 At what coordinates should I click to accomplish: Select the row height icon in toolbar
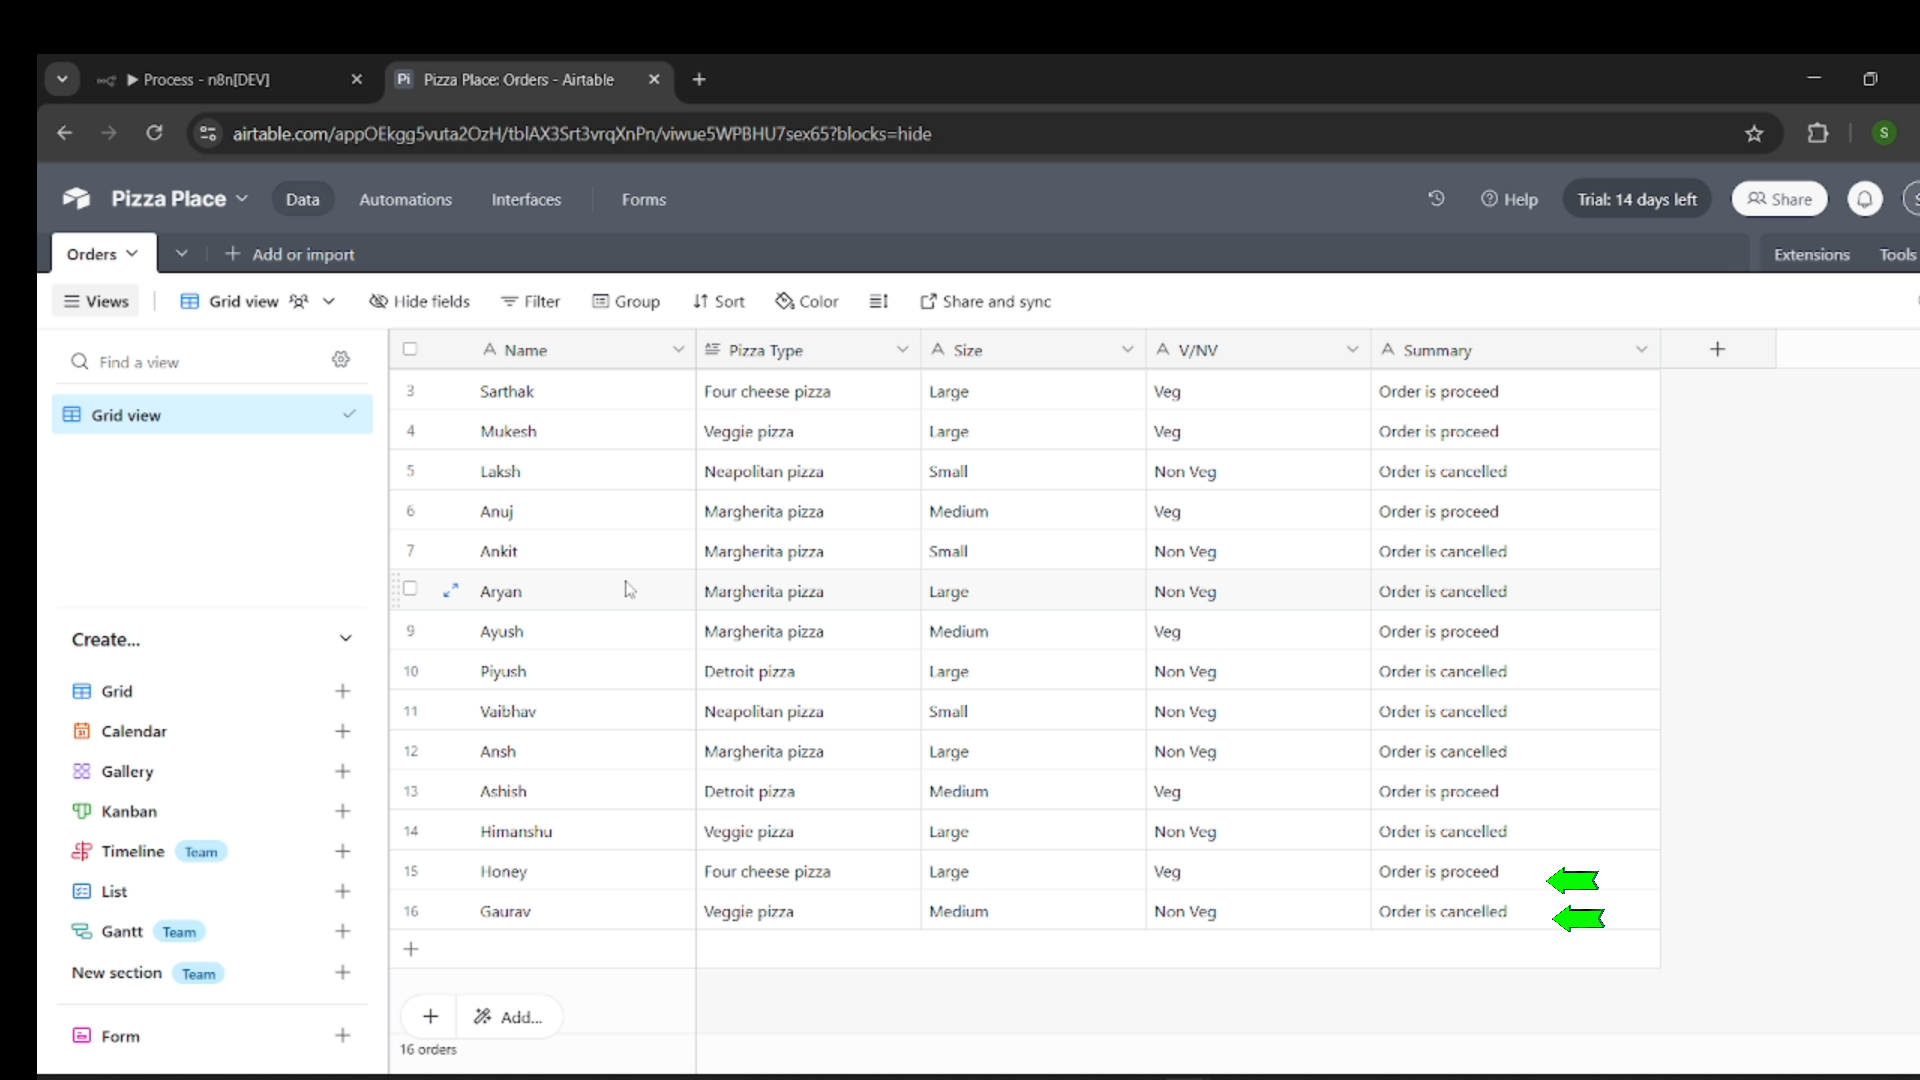(878, 301)
